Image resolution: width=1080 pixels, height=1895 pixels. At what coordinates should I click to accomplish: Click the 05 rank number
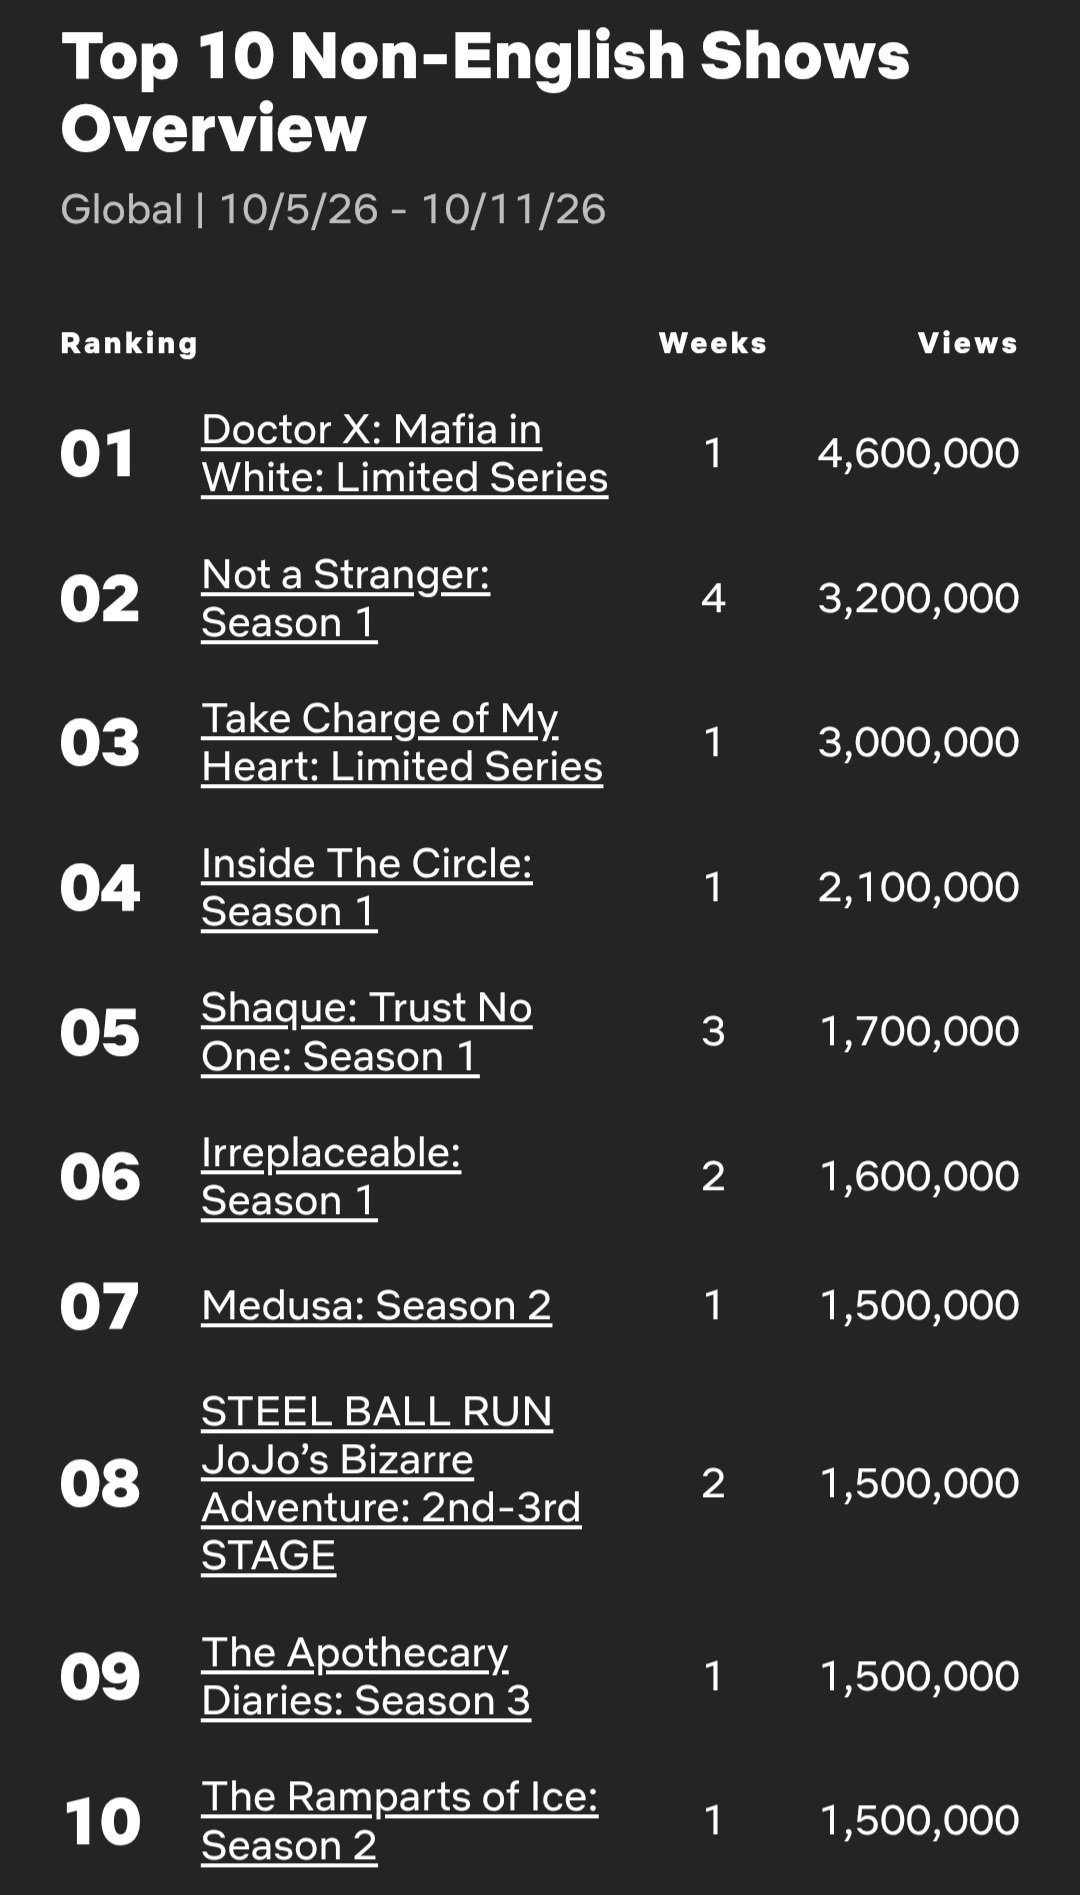[99, 1032]
